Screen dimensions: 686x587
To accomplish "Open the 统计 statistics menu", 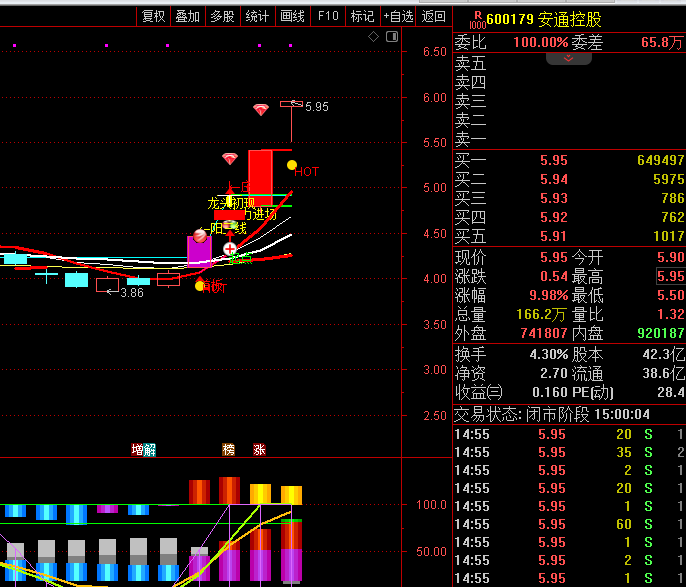I will pos(257,16).
